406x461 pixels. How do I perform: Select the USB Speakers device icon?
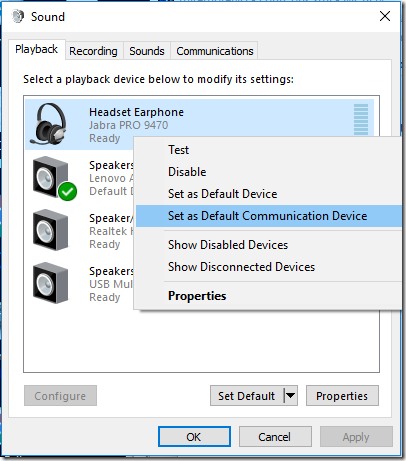pyautogui.click(x=51, y=283)
